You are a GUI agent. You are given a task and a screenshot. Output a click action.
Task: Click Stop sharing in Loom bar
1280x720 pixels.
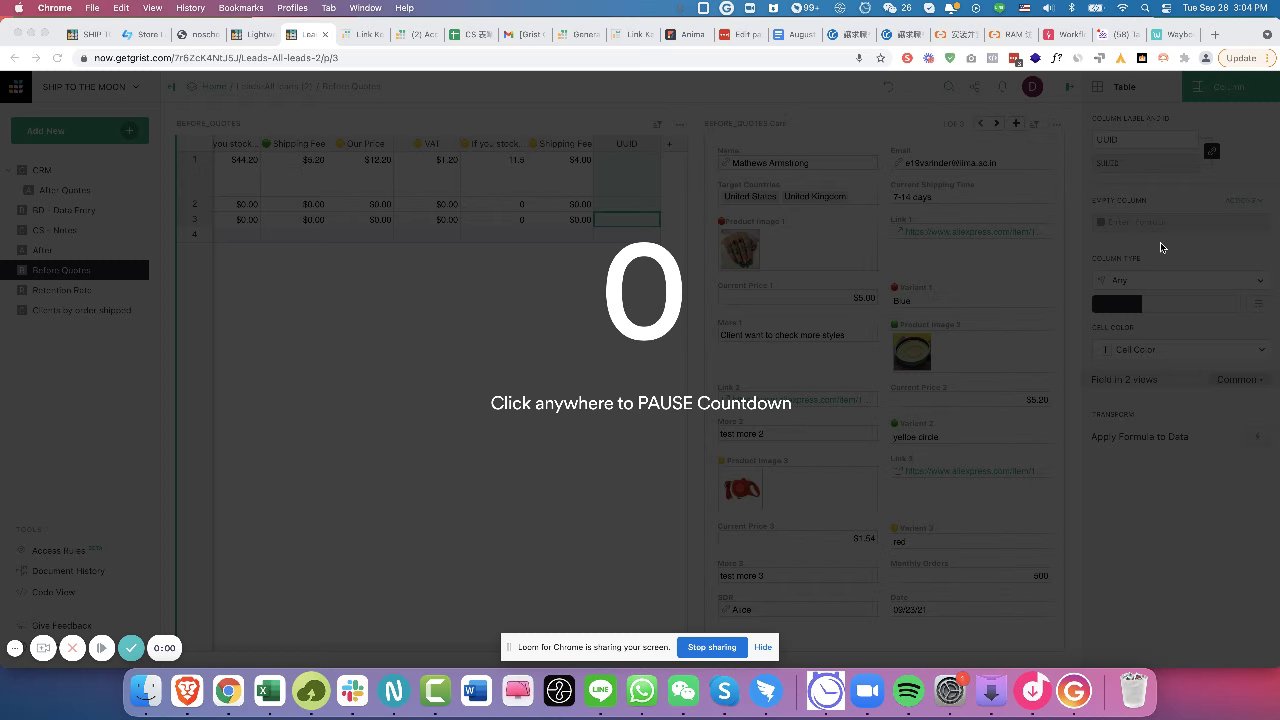tap(712, 647)
